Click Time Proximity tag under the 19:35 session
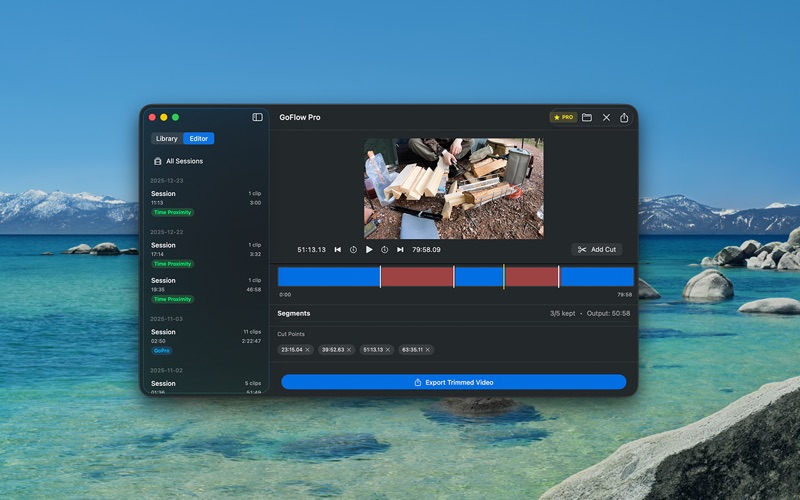Image resolution: width=800 pixels, height=500 pixels. coord(172,299)
